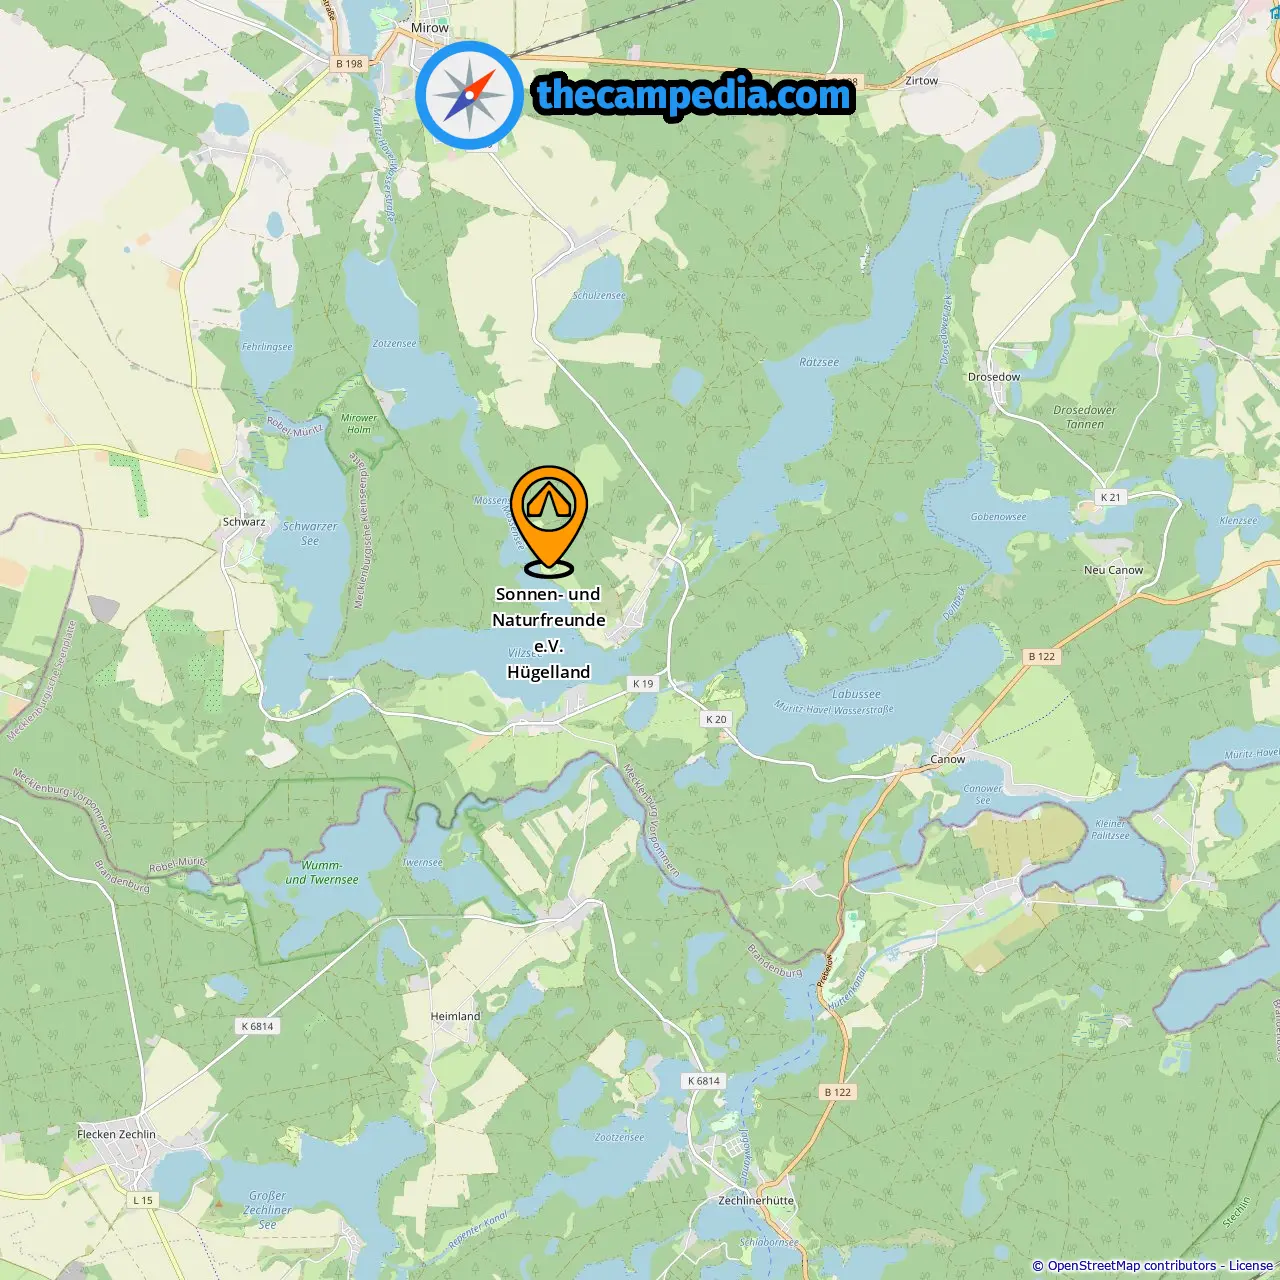Click the blue compass logo icon

tap(469, 95)
